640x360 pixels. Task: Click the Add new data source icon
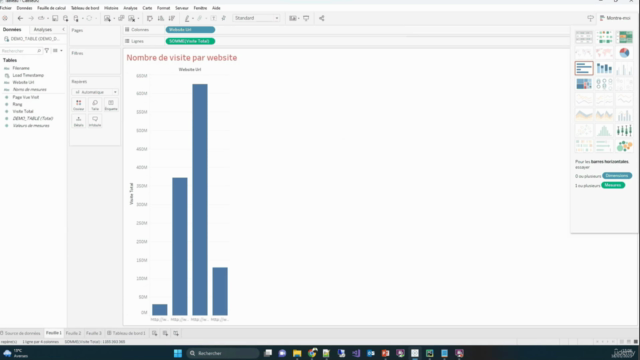pos(65,18)
